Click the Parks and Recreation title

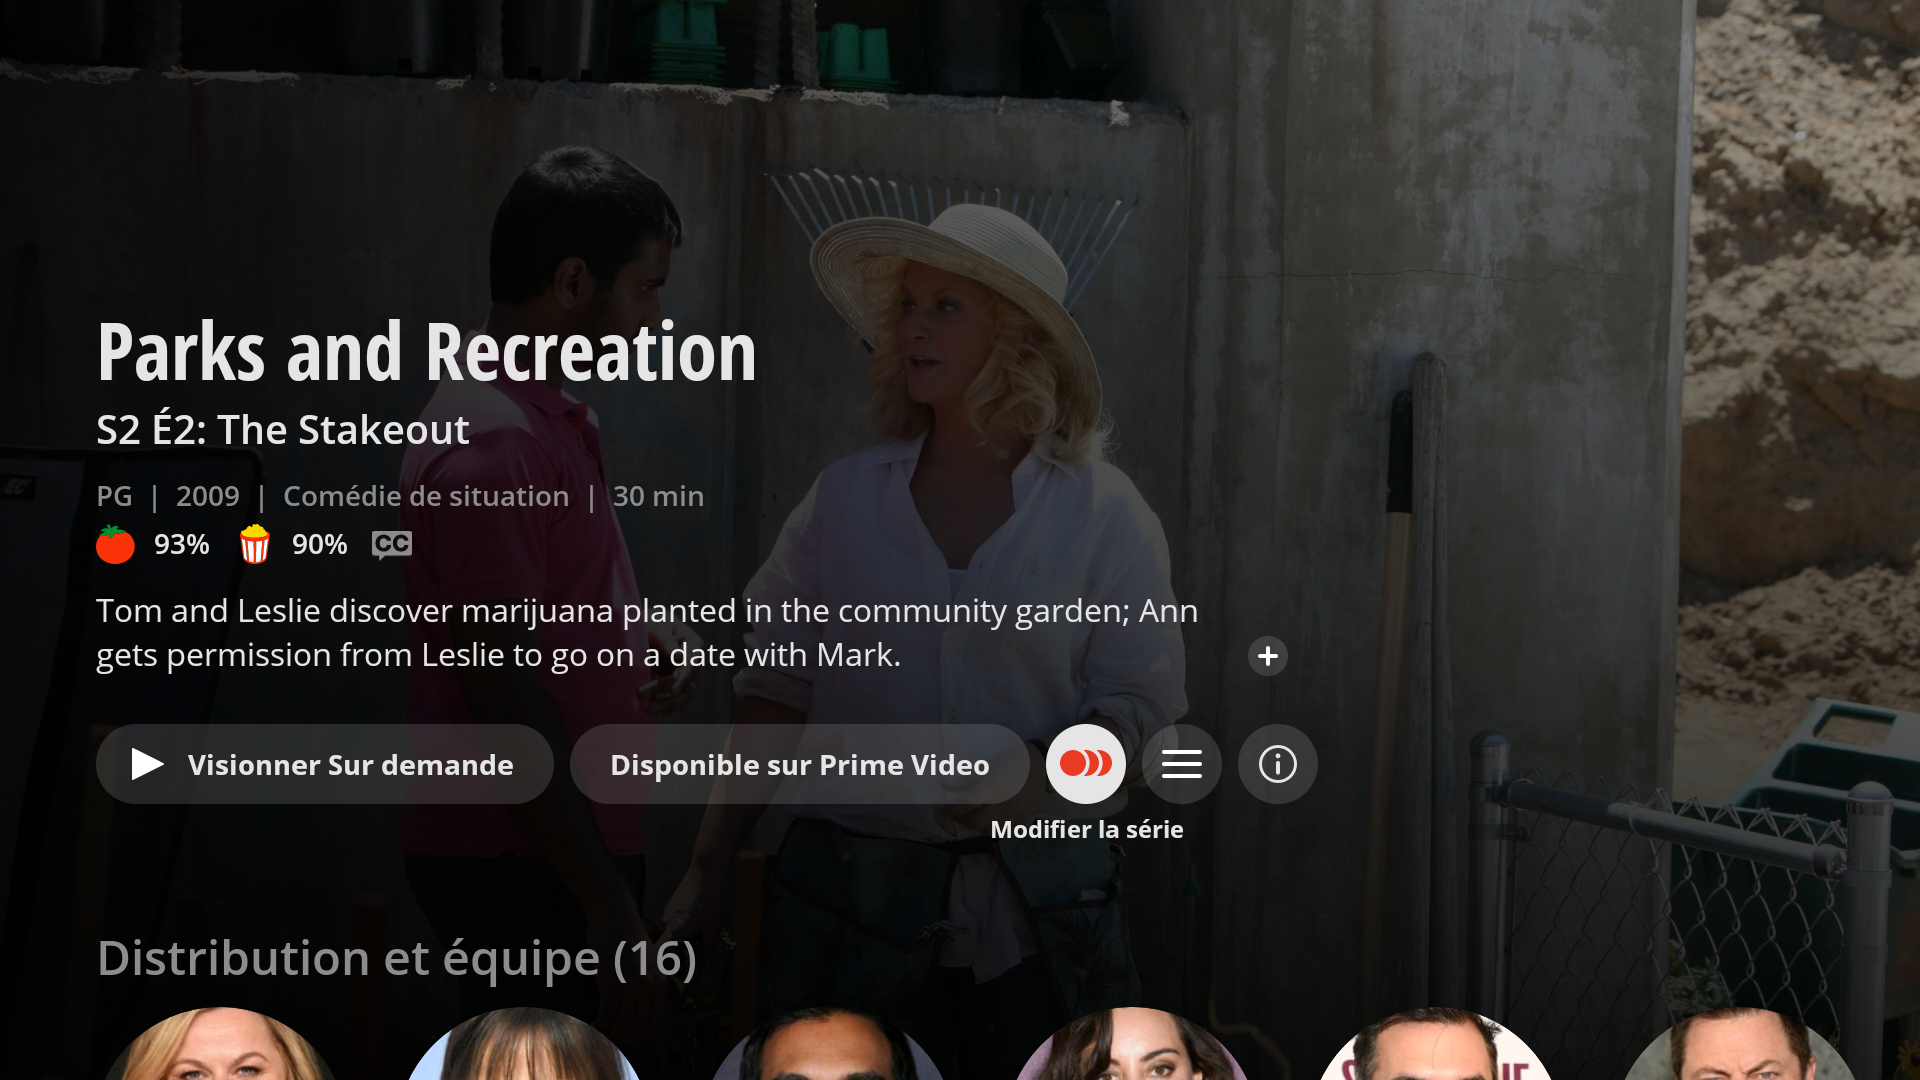tap(427, 352)
